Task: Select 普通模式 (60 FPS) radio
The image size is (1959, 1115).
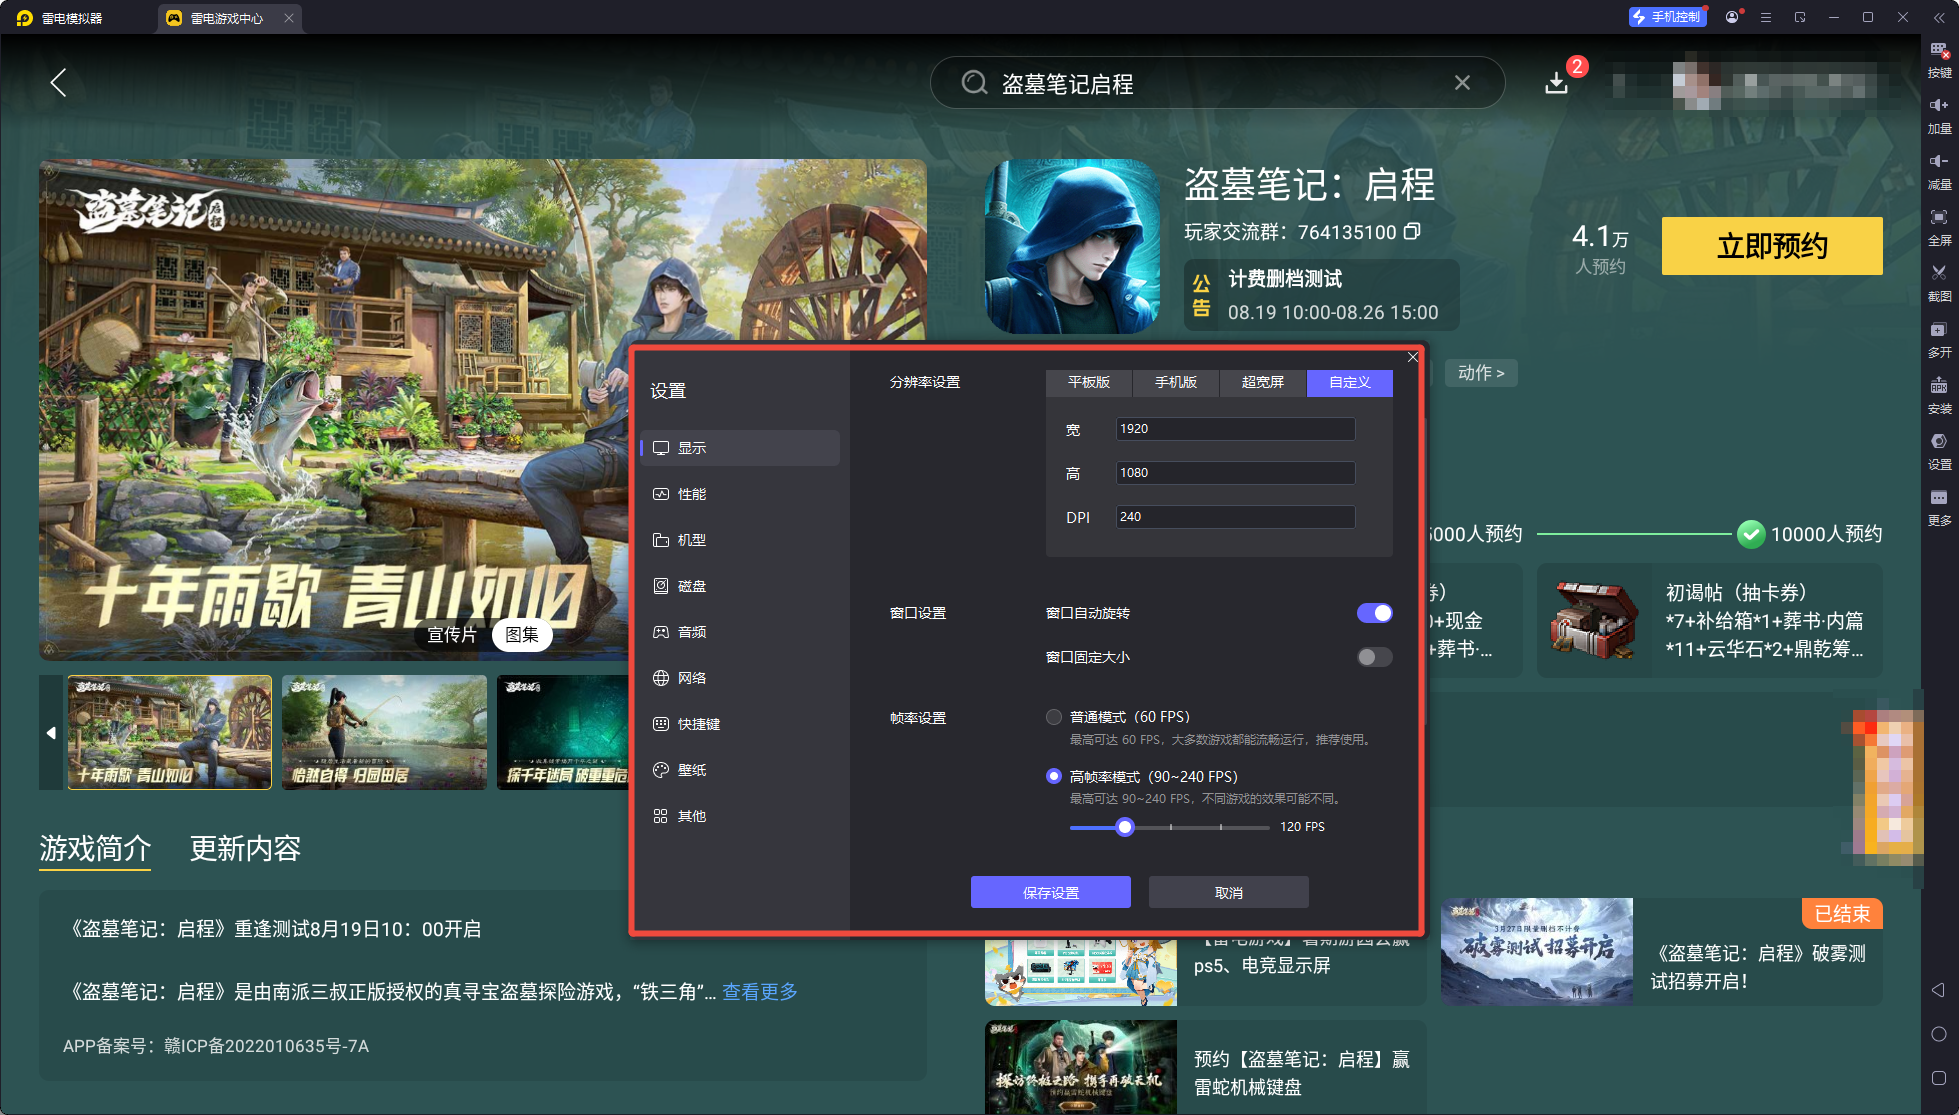Action: 1054,717
